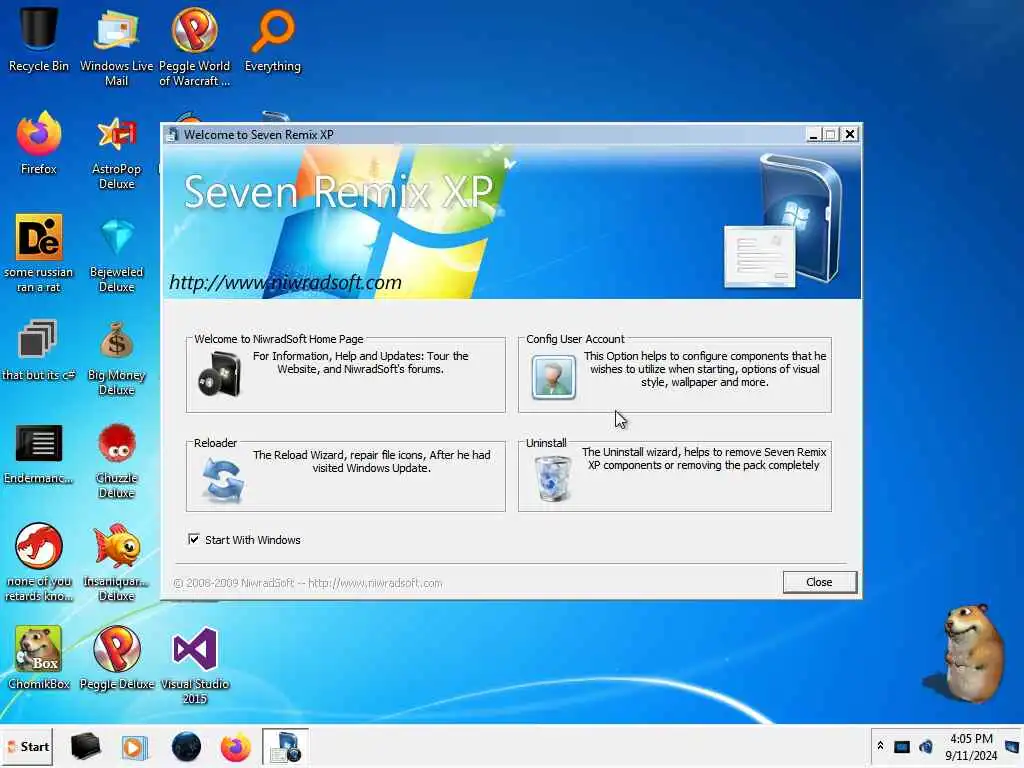Screen dimensions: 1024x768
Task: Open the clock showing 4:05 PM
Action: [x=971, y=747]
